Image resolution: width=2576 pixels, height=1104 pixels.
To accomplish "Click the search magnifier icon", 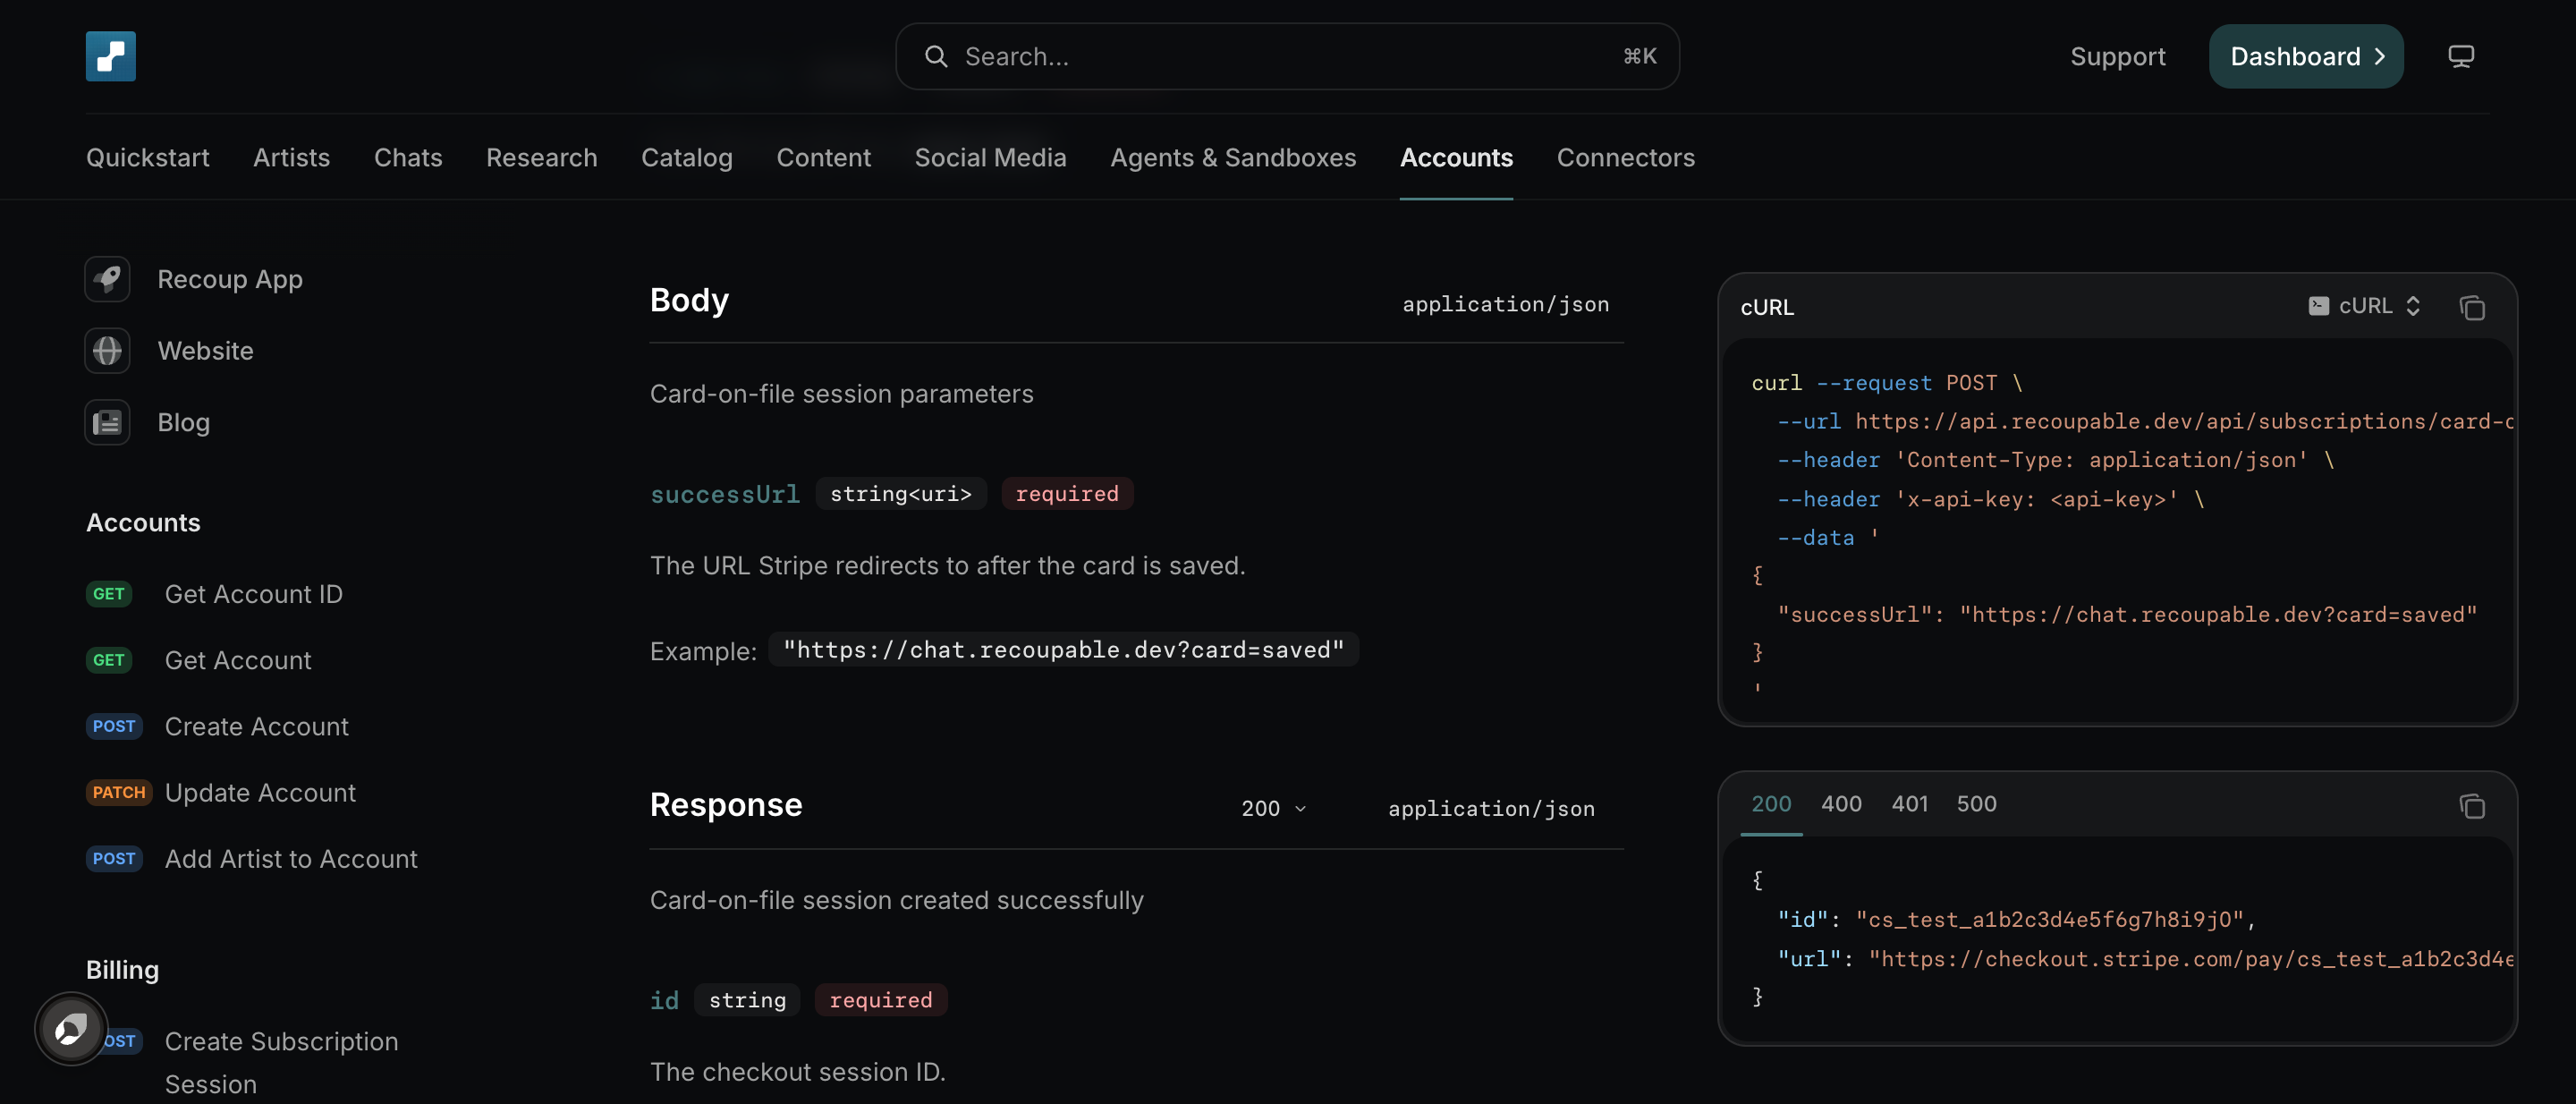I will [x=936, y=57].
